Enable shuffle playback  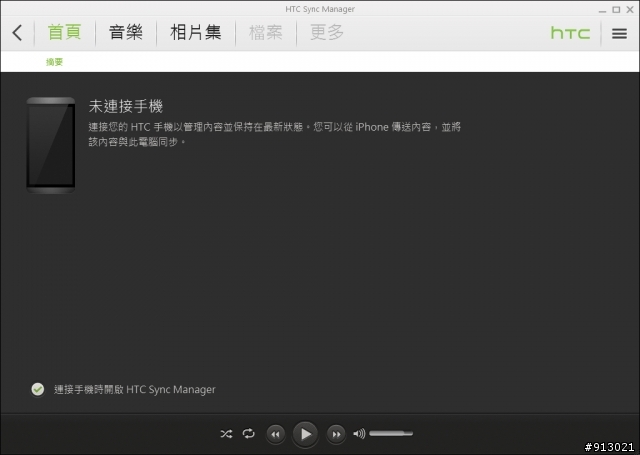click(226, 434)
